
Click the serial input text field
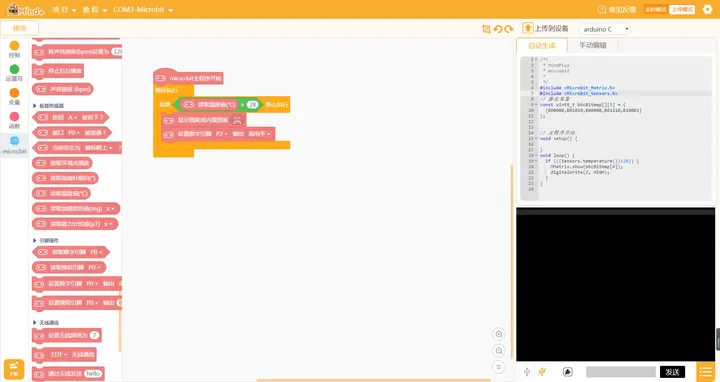[621, 372]
